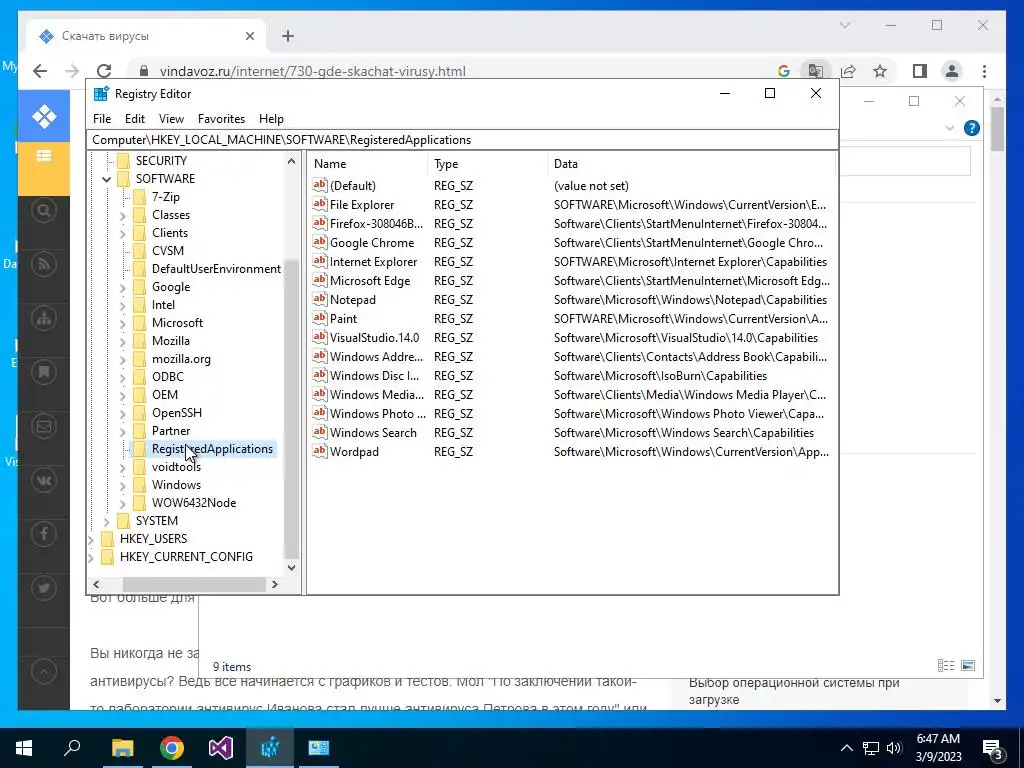Screen dimensions: 1024x768
Task: Open the notification center icon
Action: pyautogui.click(x=992, y=748)
